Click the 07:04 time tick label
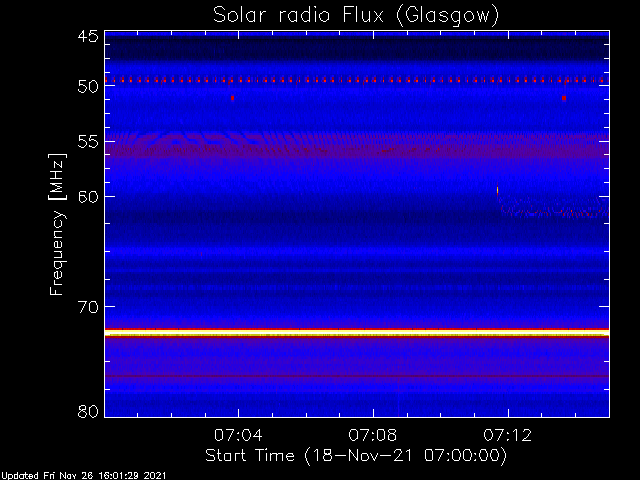 (x=238, y=435)
